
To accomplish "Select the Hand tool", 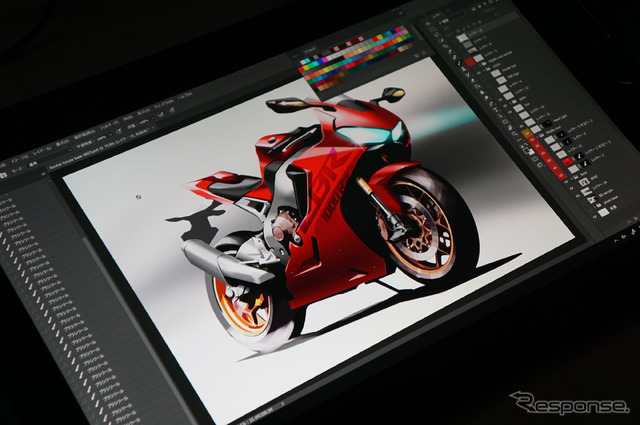I will [x=510, y=127].
